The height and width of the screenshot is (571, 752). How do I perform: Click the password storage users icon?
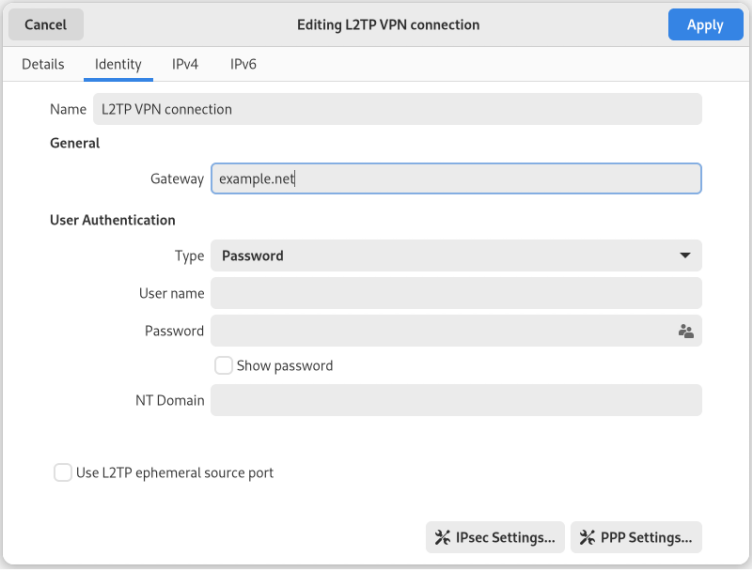click(x=686, y=331)
